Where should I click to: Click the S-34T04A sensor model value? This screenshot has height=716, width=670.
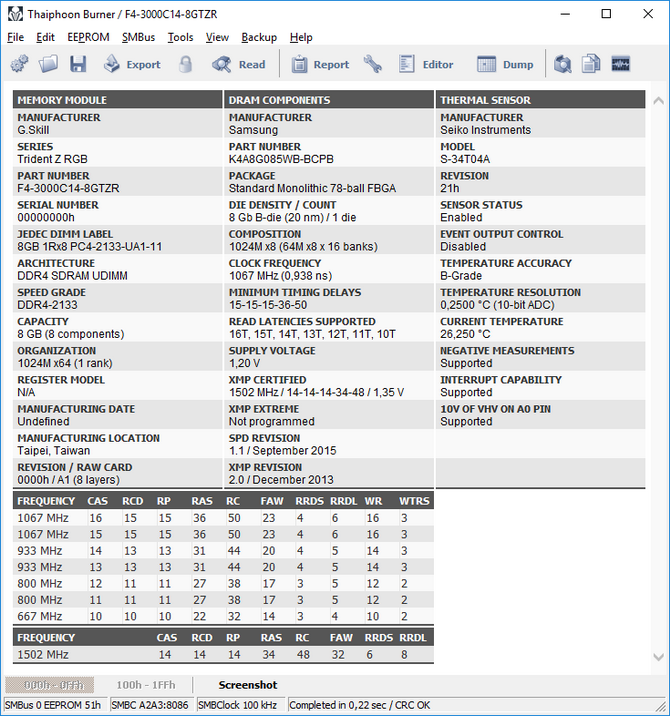tap(465, 159)
